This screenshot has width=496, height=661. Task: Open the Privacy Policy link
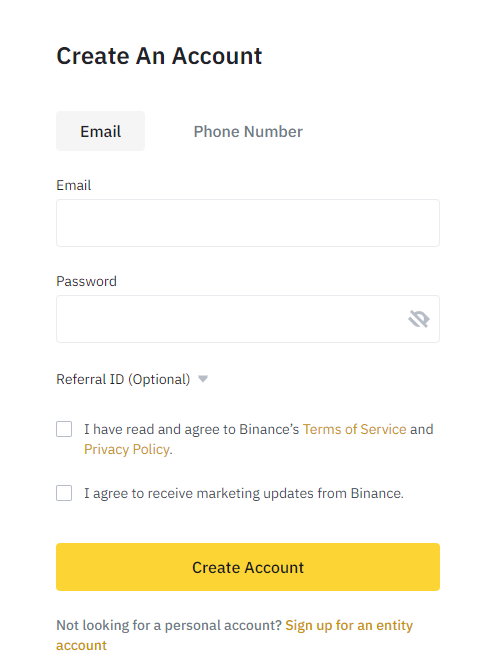coord(127,449)
